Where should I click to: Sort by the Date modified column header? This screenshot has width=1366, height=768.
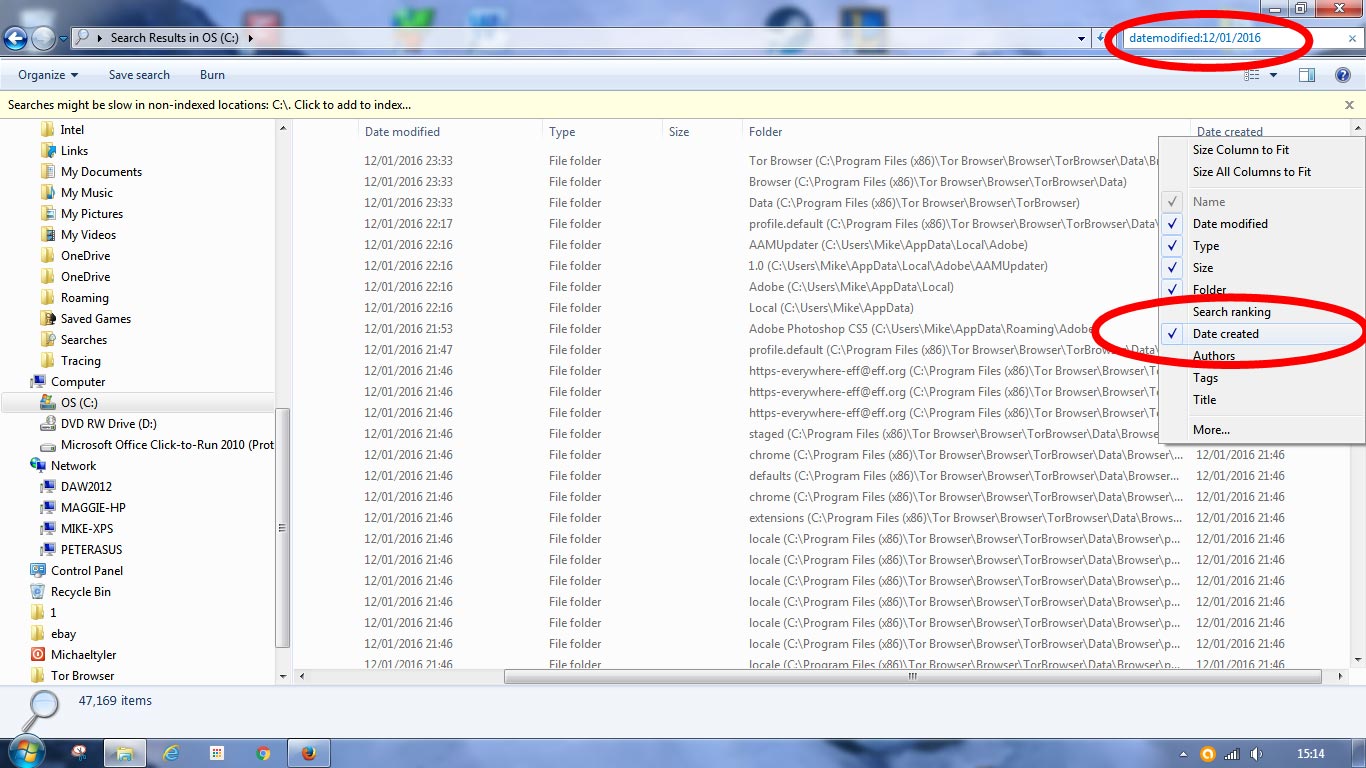pos(450,132)
